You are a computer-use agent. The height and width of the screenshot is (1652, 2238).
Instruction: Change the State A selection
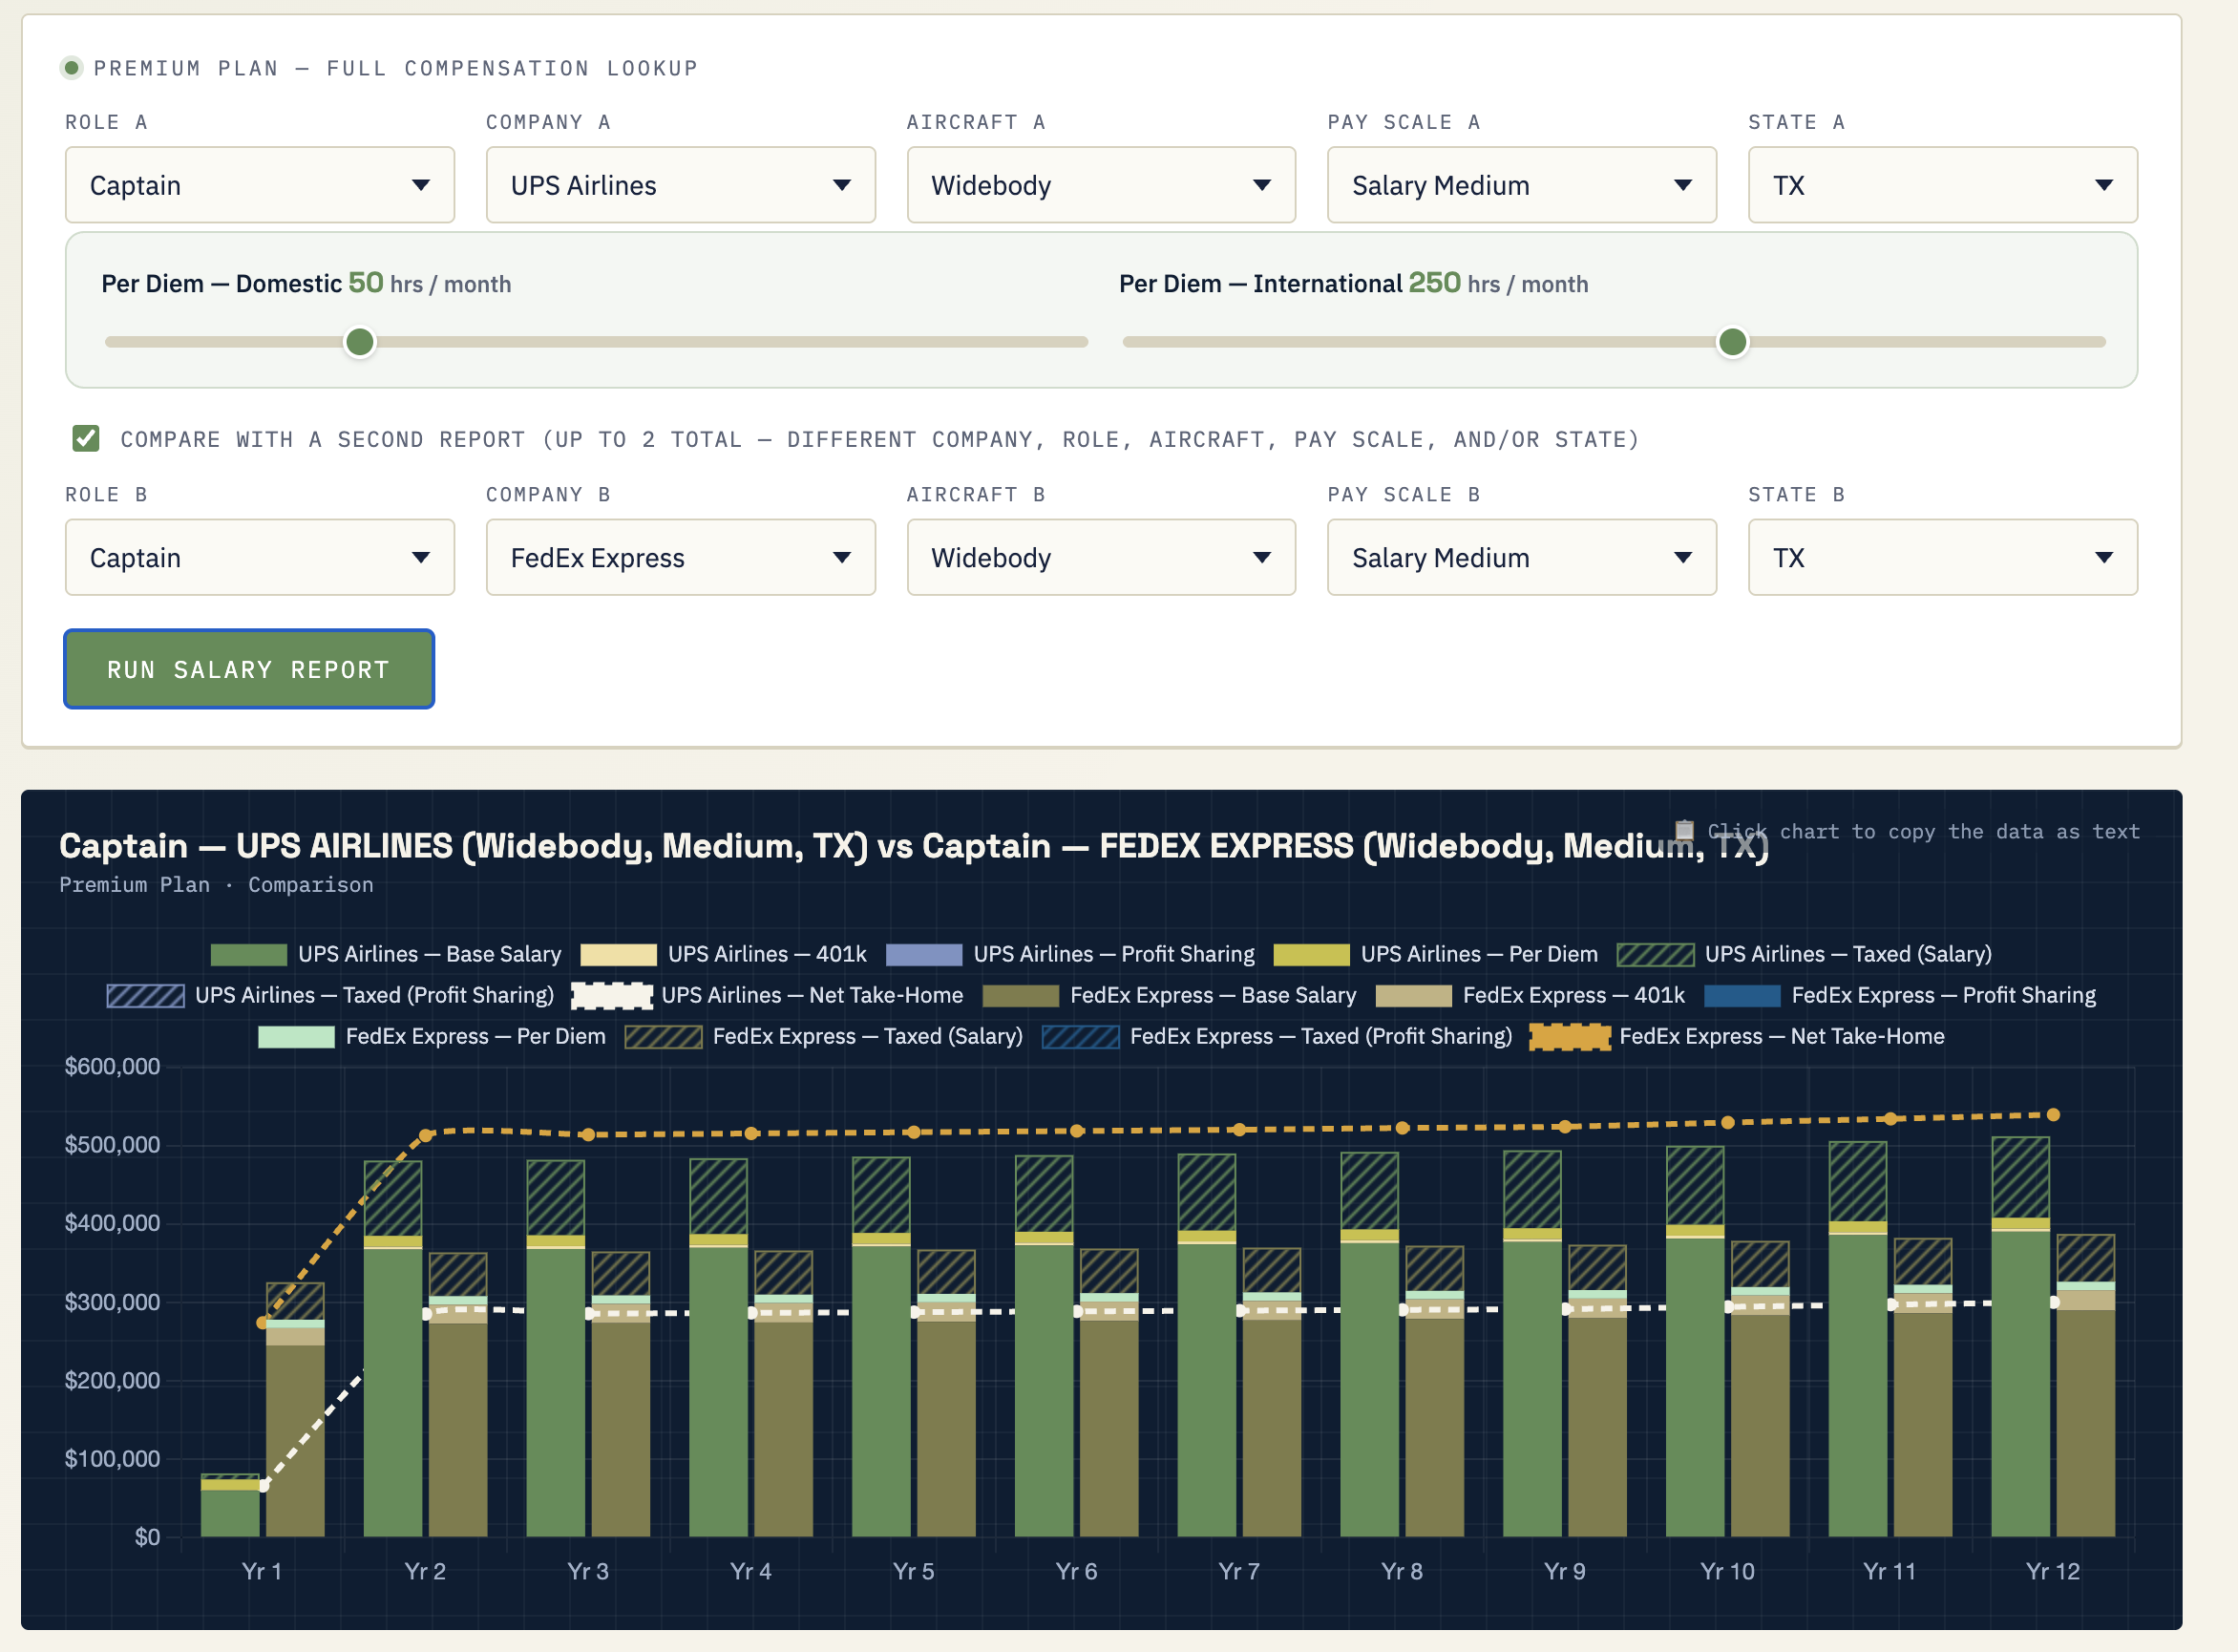pyautogui.click(x=1942, y=185)
